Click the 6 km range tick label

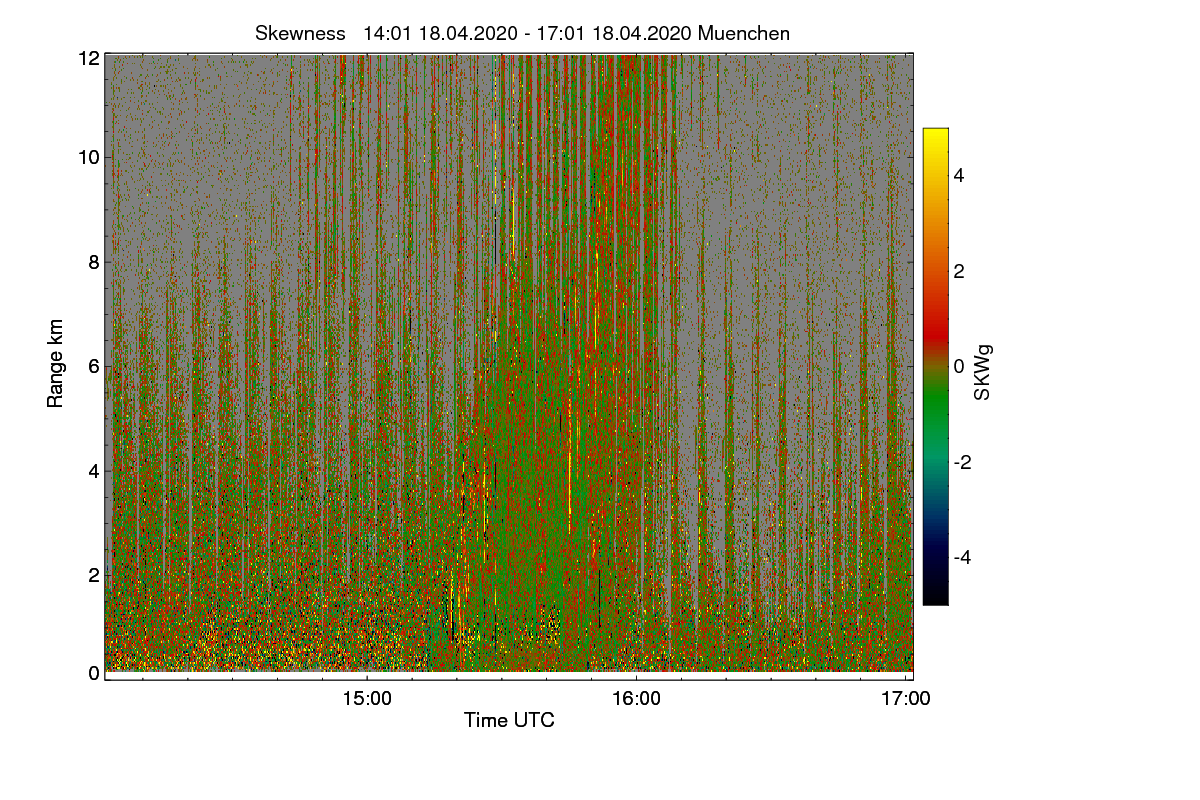coord(94,366)
